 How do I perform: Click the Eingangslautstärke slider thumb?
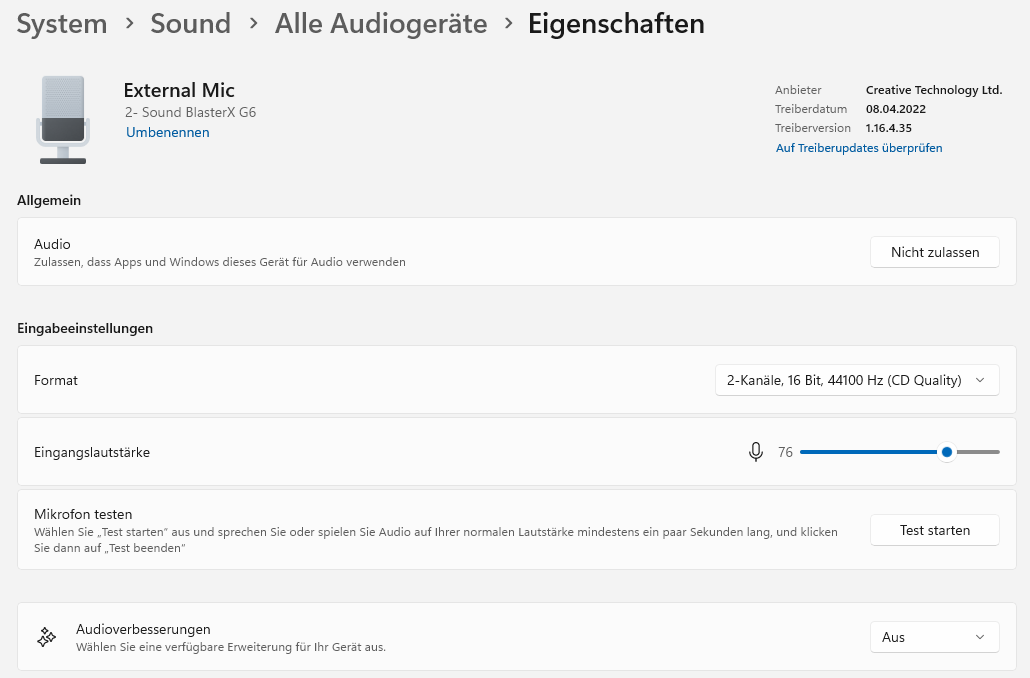point(947,452)
